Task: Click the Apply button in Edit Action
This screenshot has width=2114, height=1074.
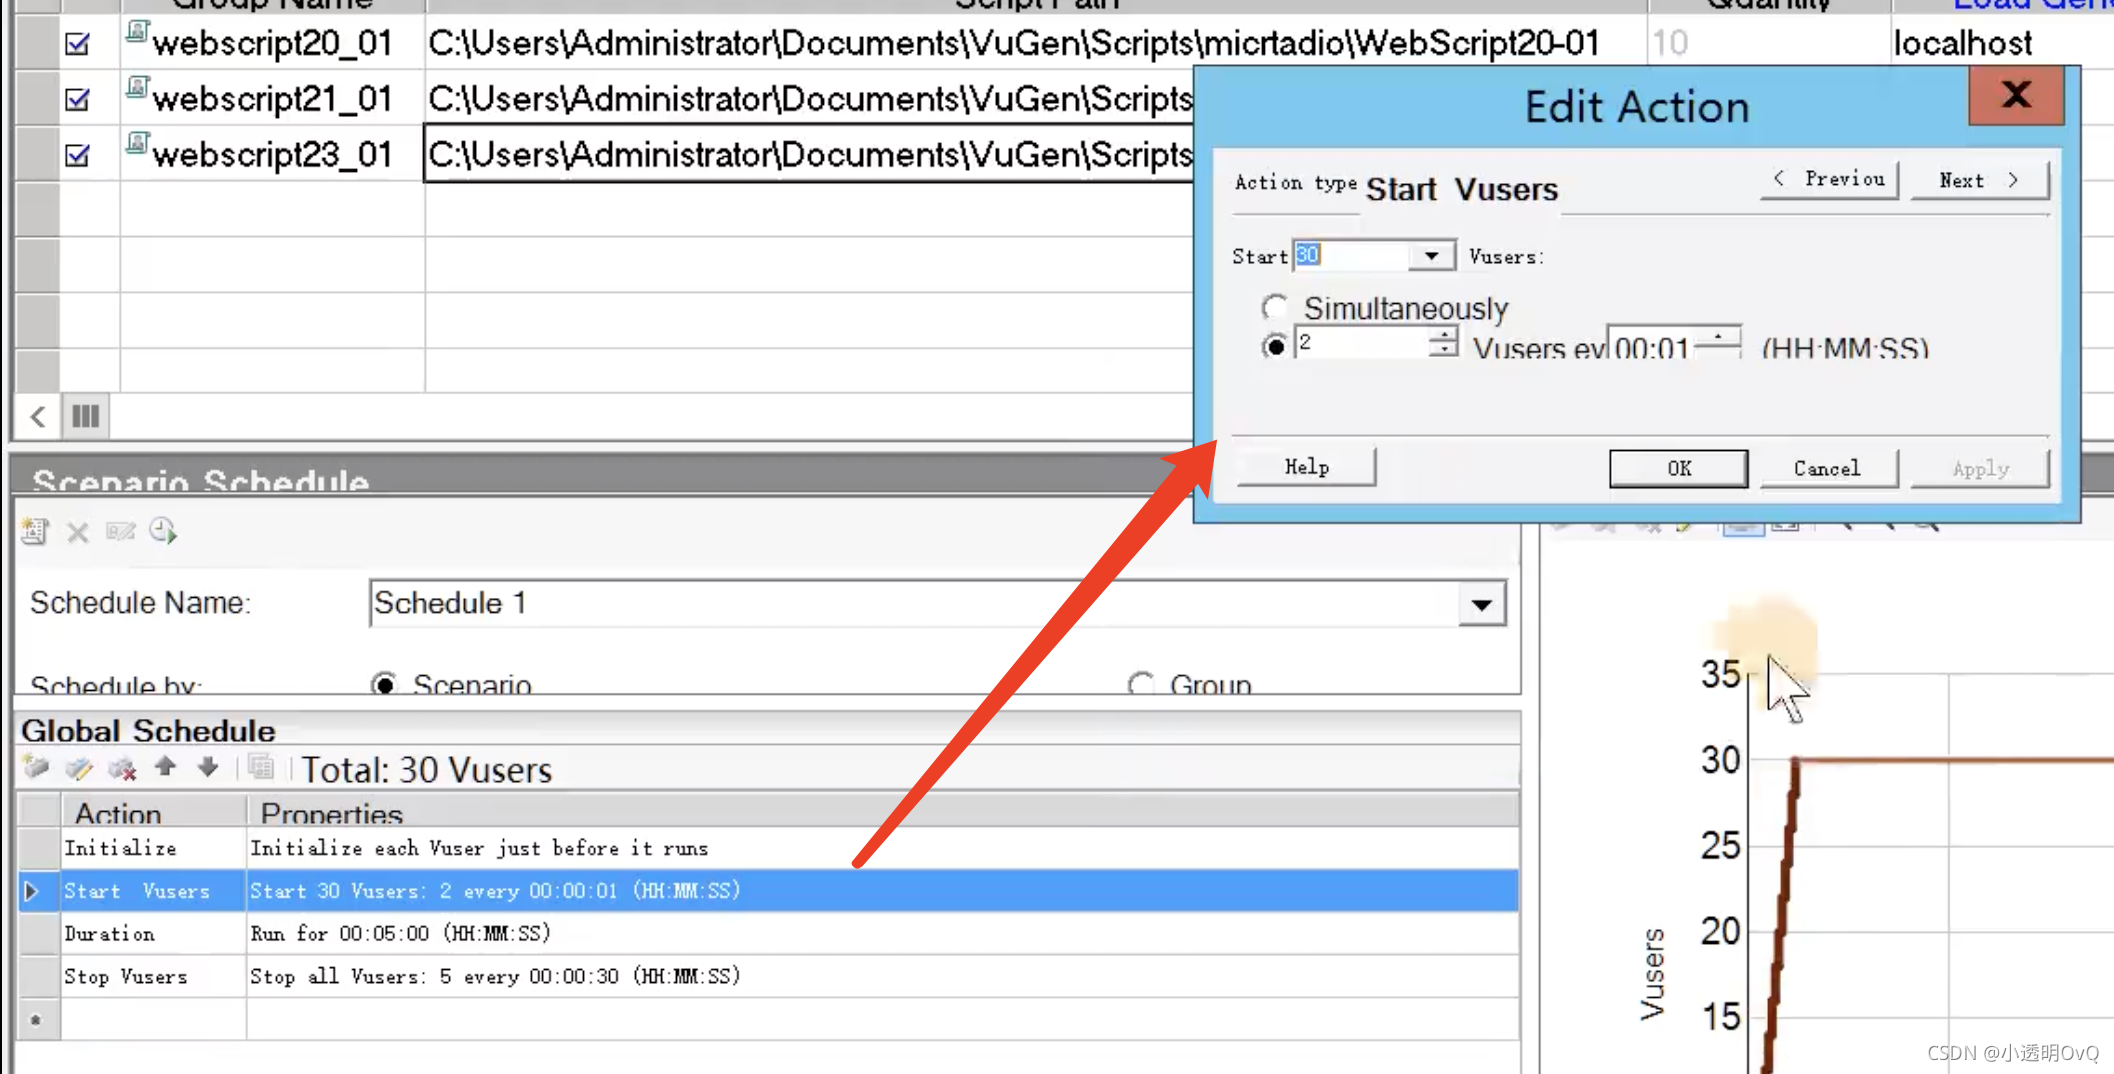Action: coord(1980,468)
